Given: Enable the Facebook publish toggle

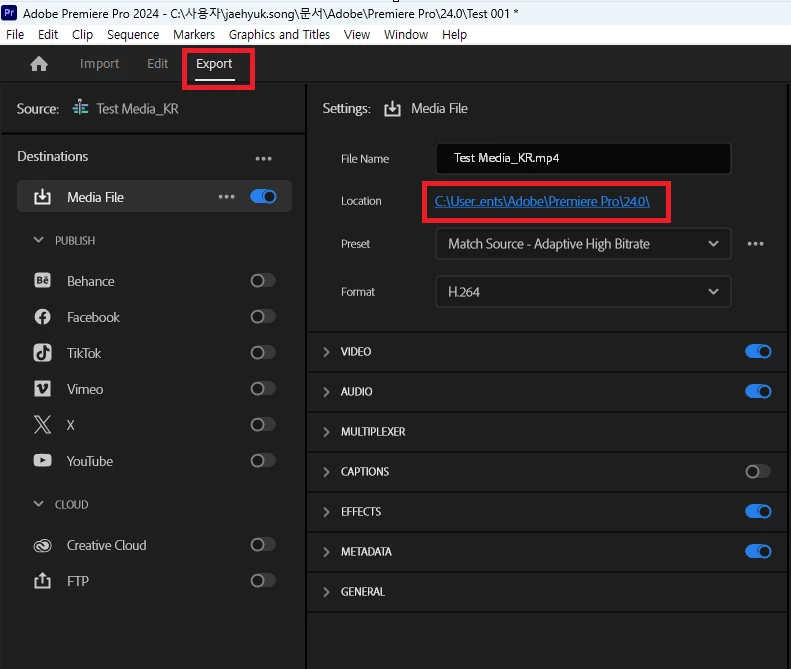Looking at the screenshot, I should (x=263, y=316).
